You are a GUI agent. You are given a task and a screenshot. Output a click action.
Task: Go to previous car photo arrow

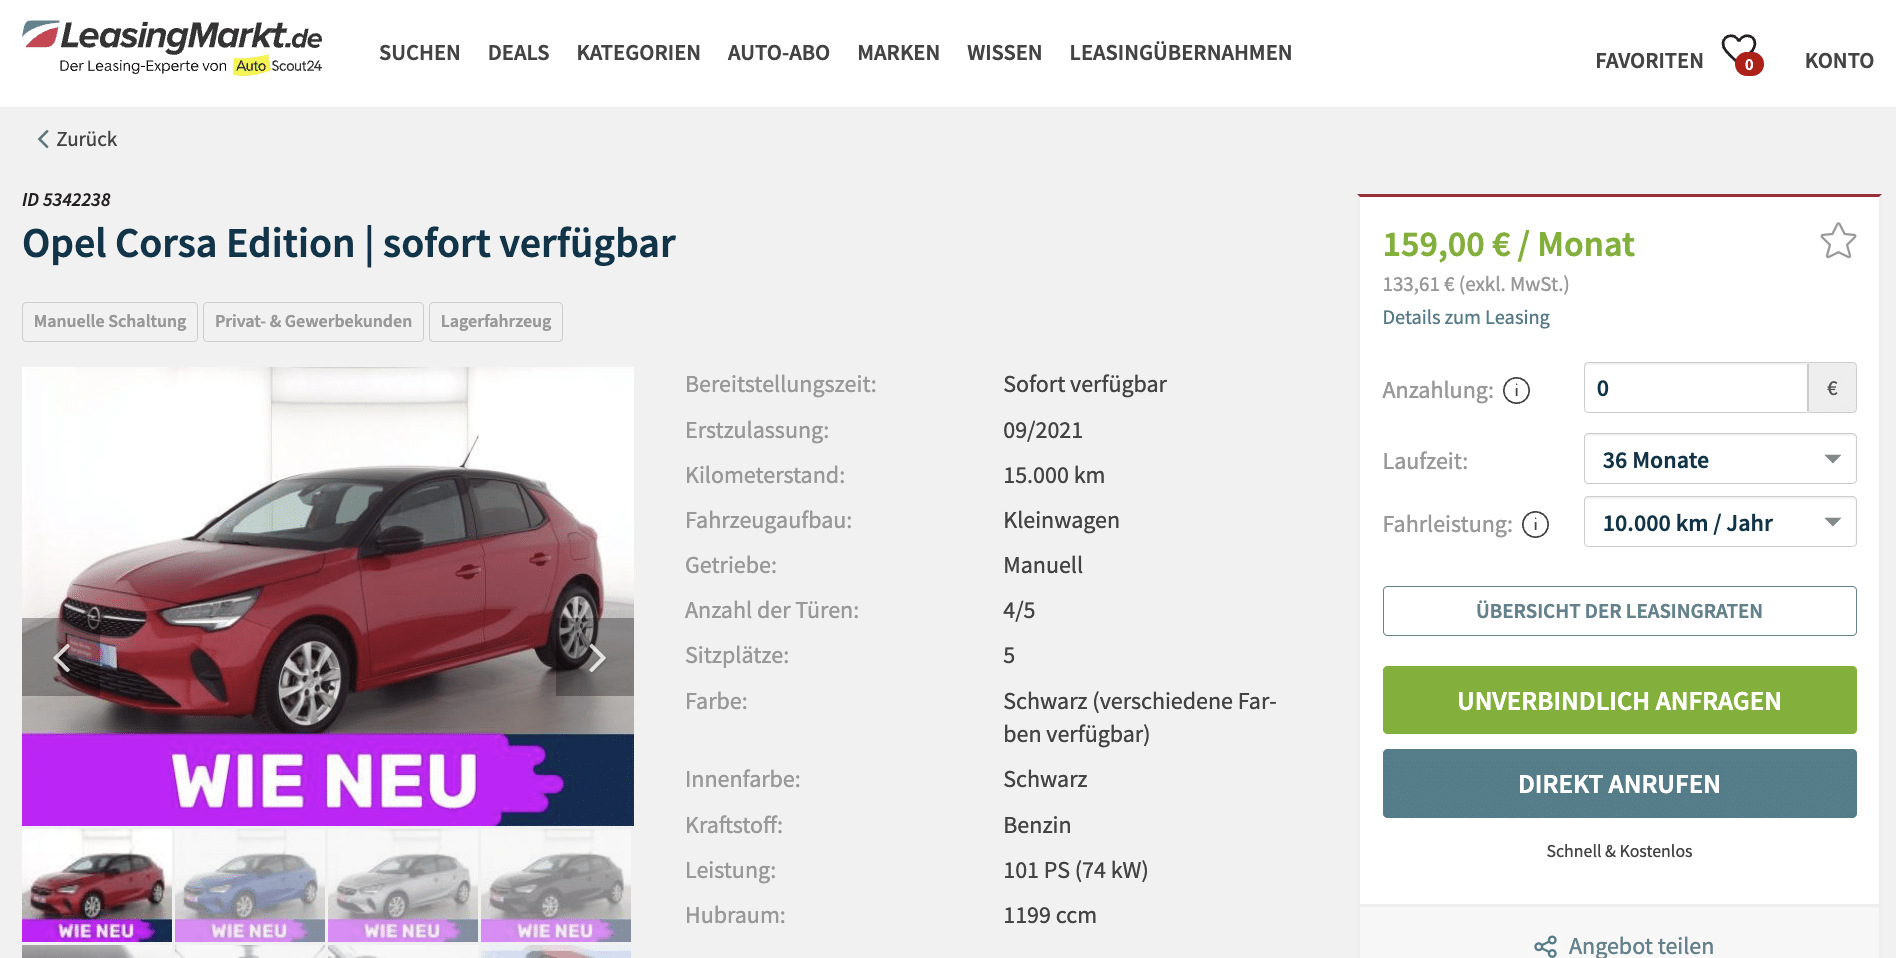tap(62, 657)
